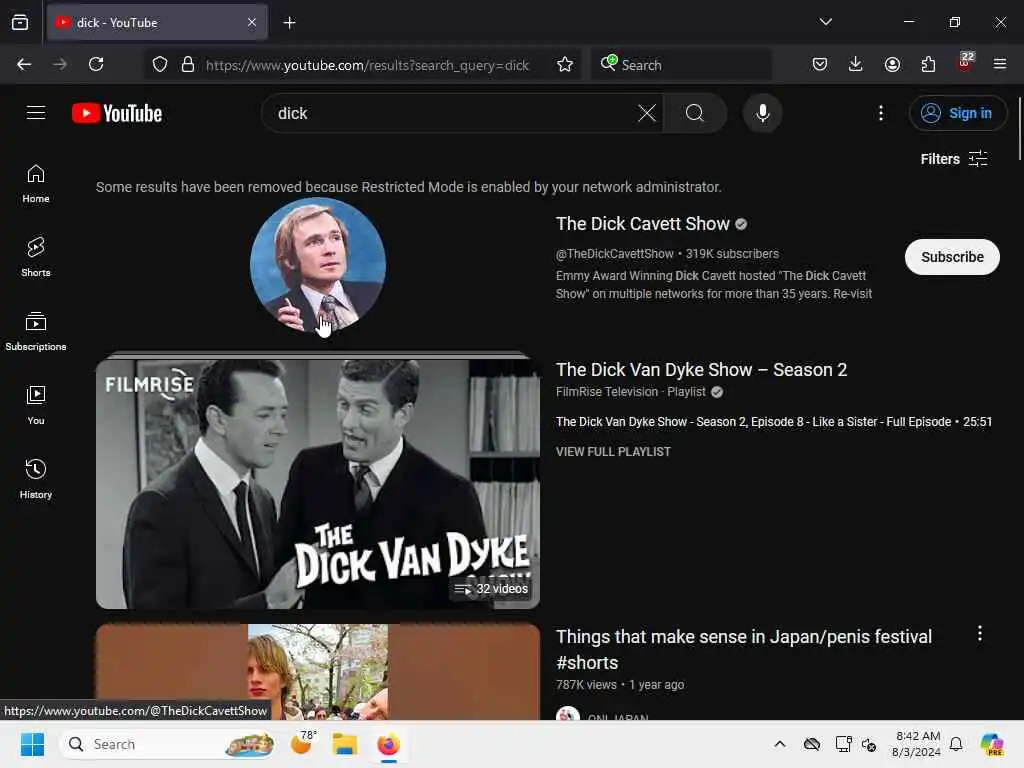Play Season 2, Episode 8 - Like a Sister
The height and width of the screenshot is (768, 1024).
tap(773, 422)
